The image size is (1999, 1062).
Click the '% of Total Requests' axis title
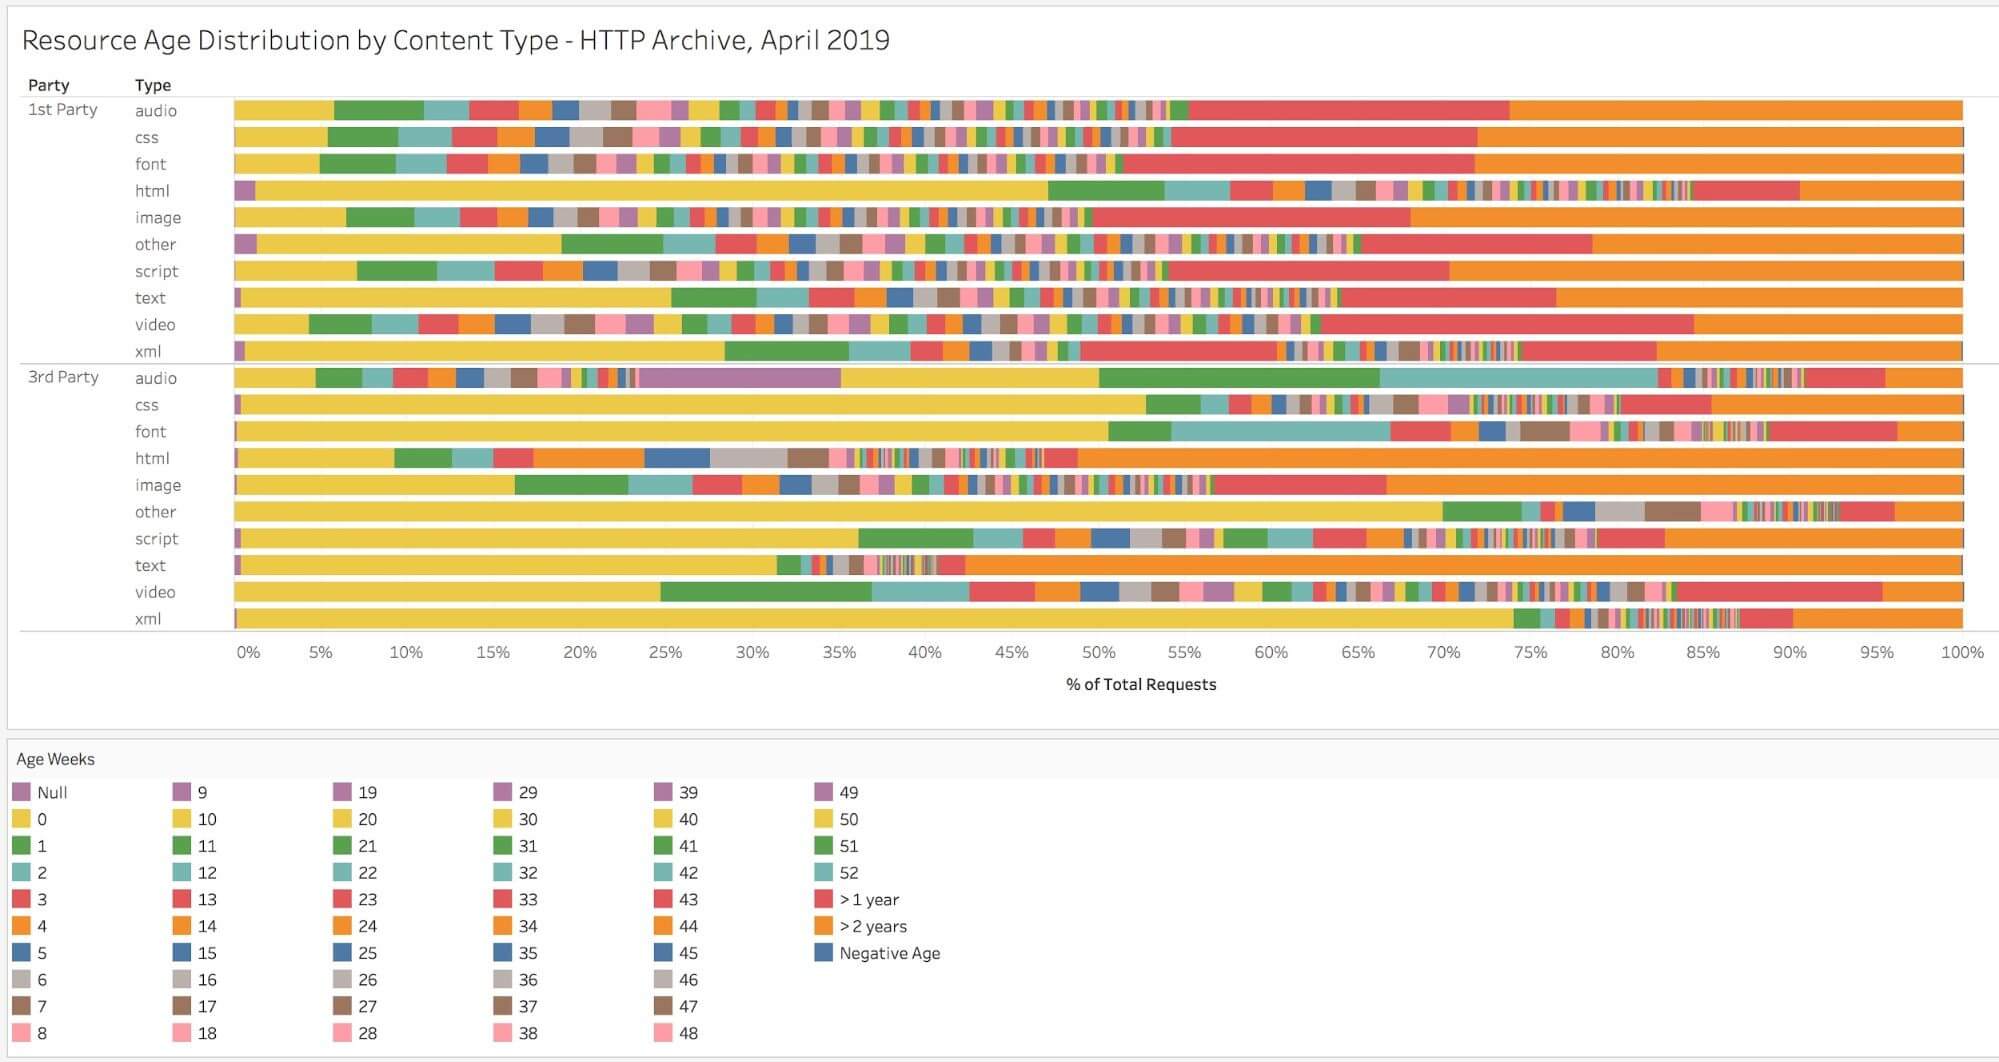pyautogui.click(x=1141, y=684)
